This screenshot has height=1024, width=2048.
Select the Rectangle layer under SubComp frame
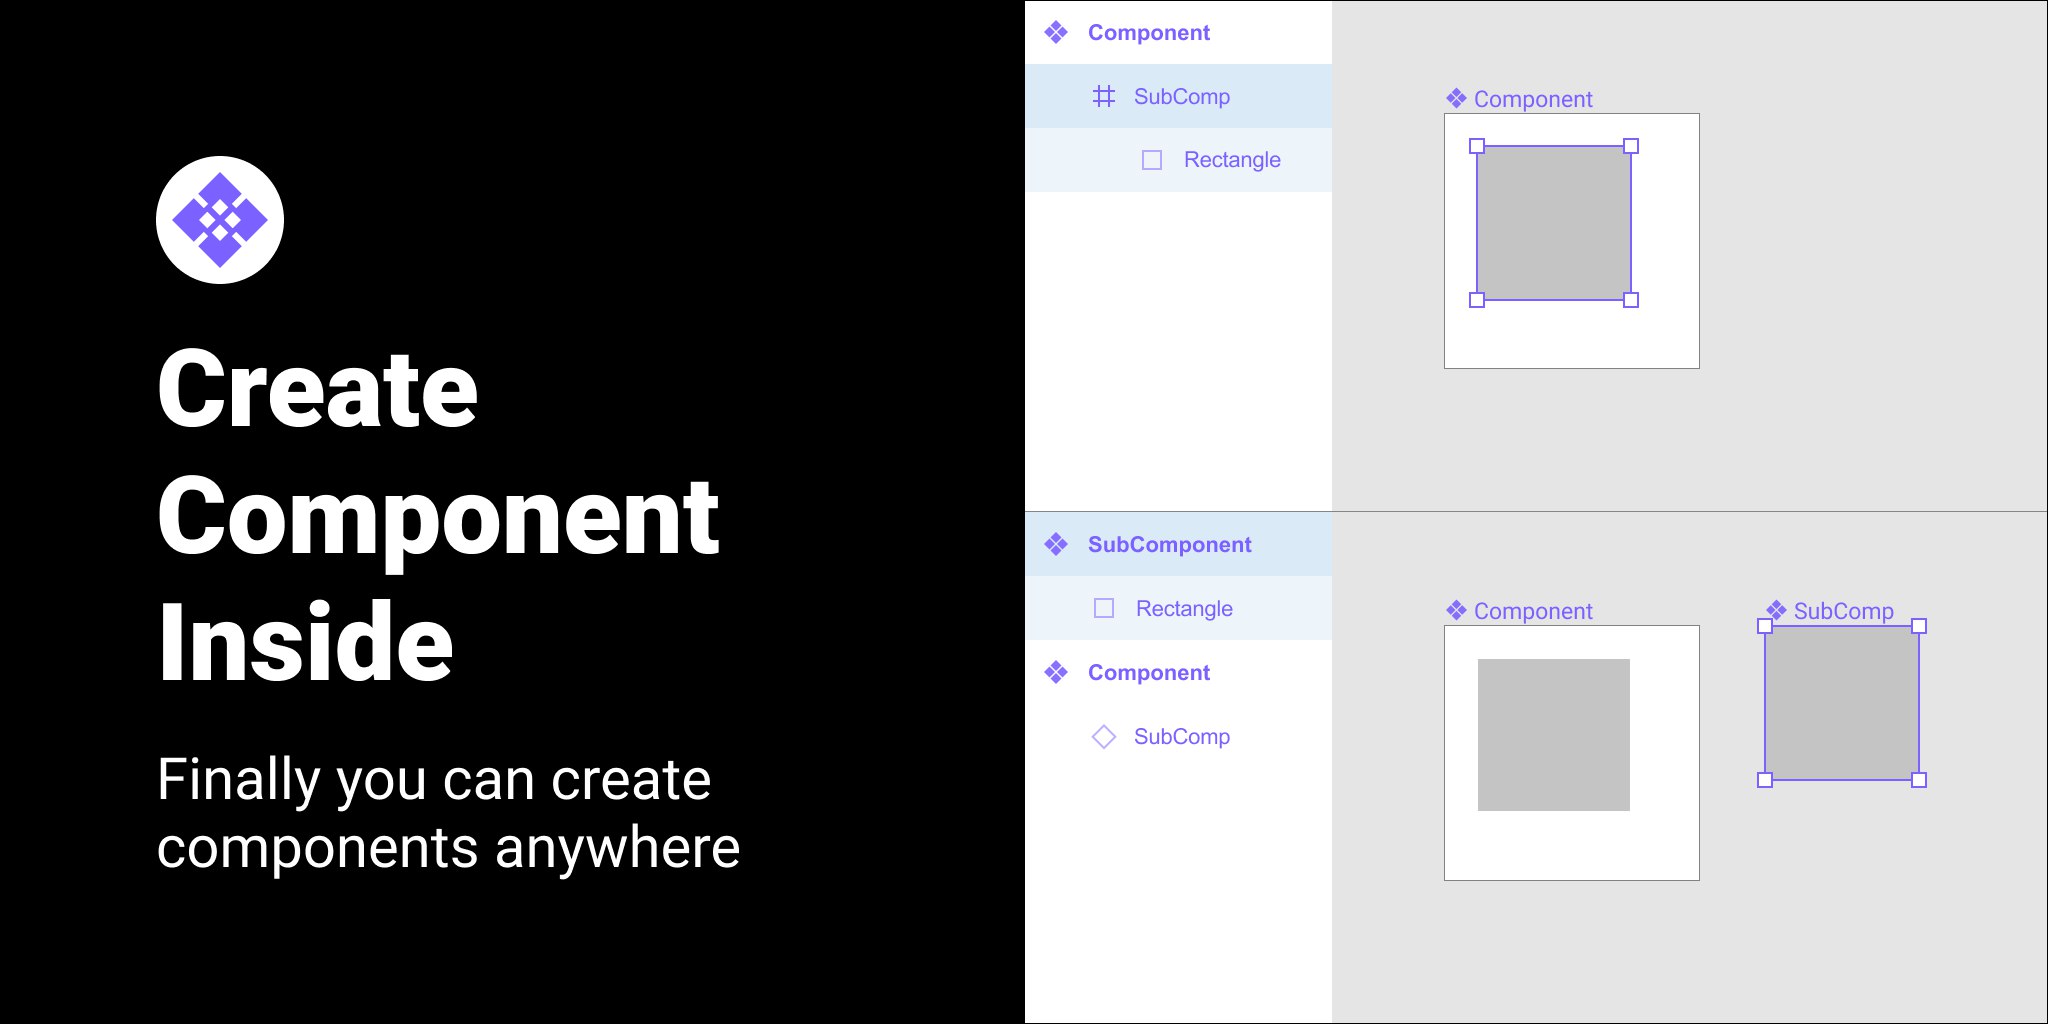pos(1178,160)
